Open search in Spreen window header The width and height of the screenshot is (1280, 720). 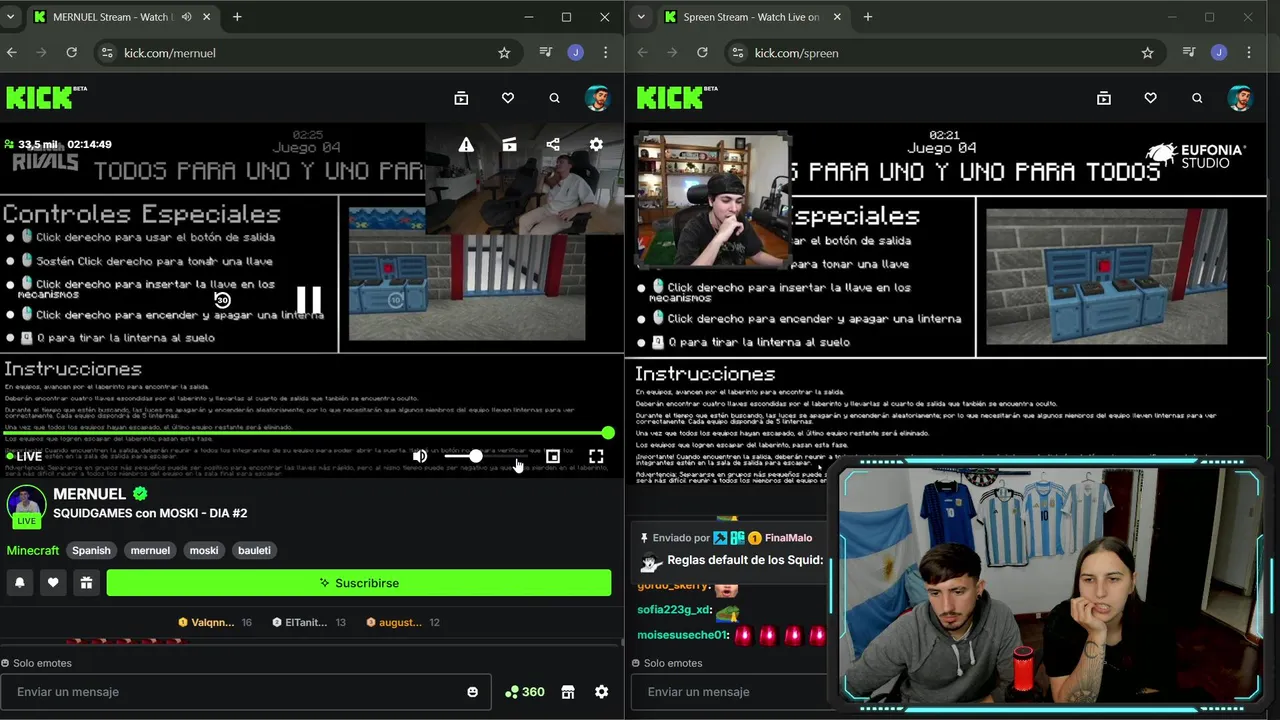(1197, 98)
